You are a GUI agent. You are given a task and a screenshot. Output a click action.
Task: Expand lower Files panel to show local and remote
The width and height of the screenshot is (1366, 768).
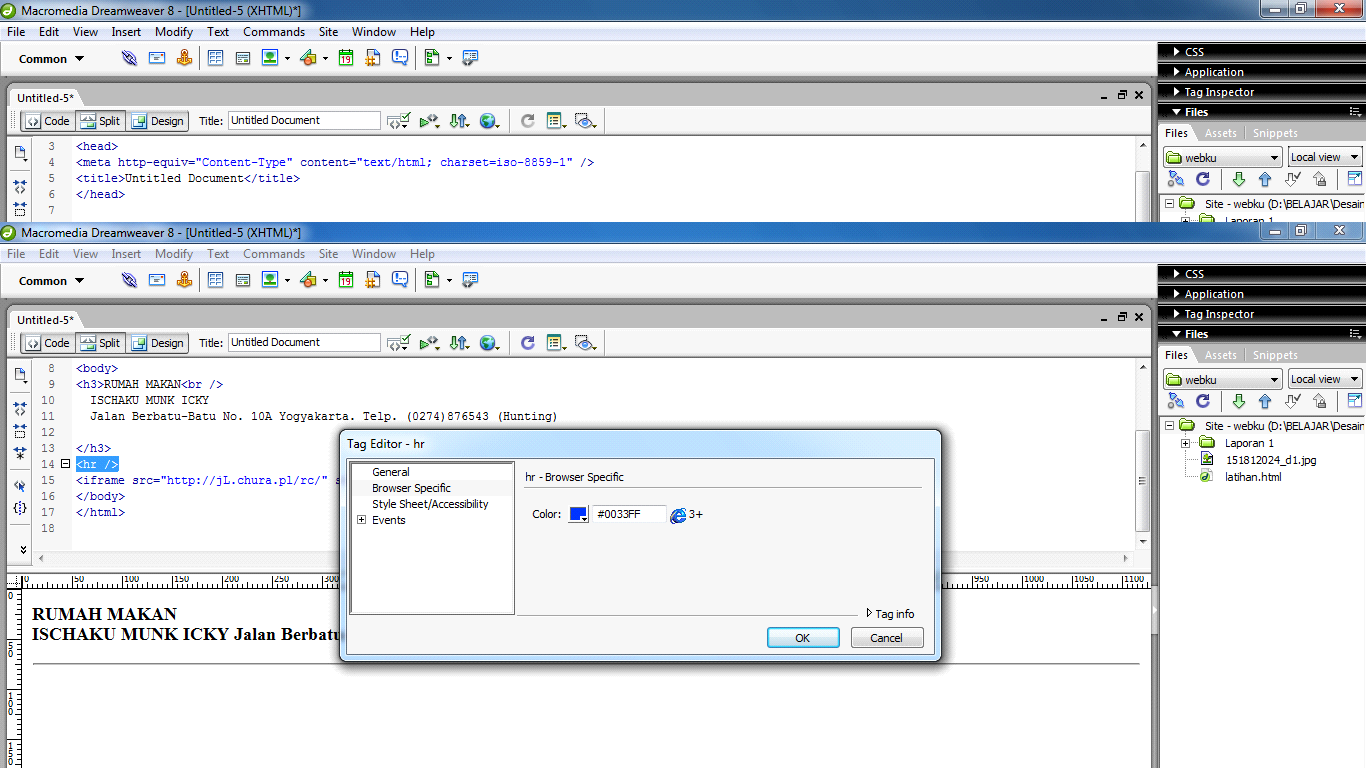point(1355,401)
